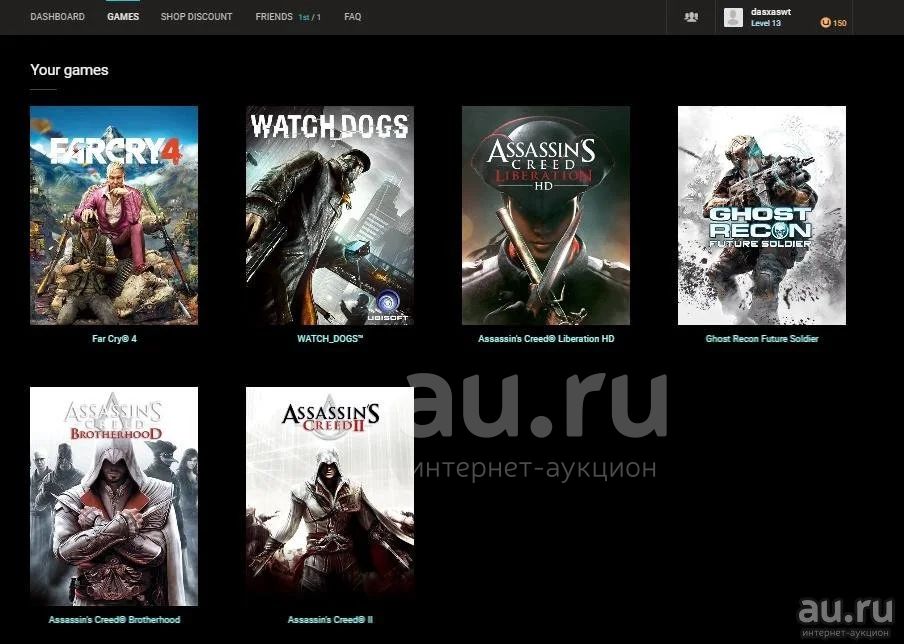Click the Level 13 text
Viewport: 904px width, 644px height.
766,23
